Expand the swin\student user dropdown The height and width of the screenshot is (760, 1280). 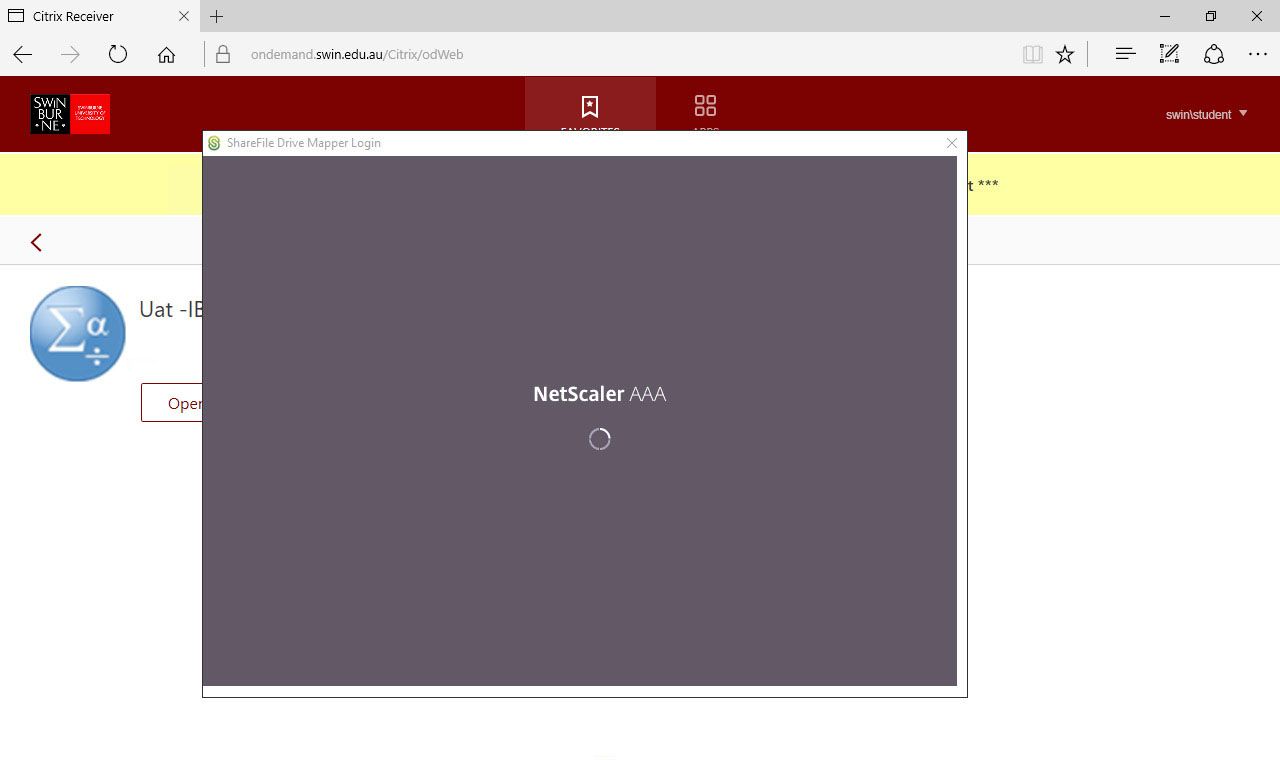click(x=1206, y=114)
